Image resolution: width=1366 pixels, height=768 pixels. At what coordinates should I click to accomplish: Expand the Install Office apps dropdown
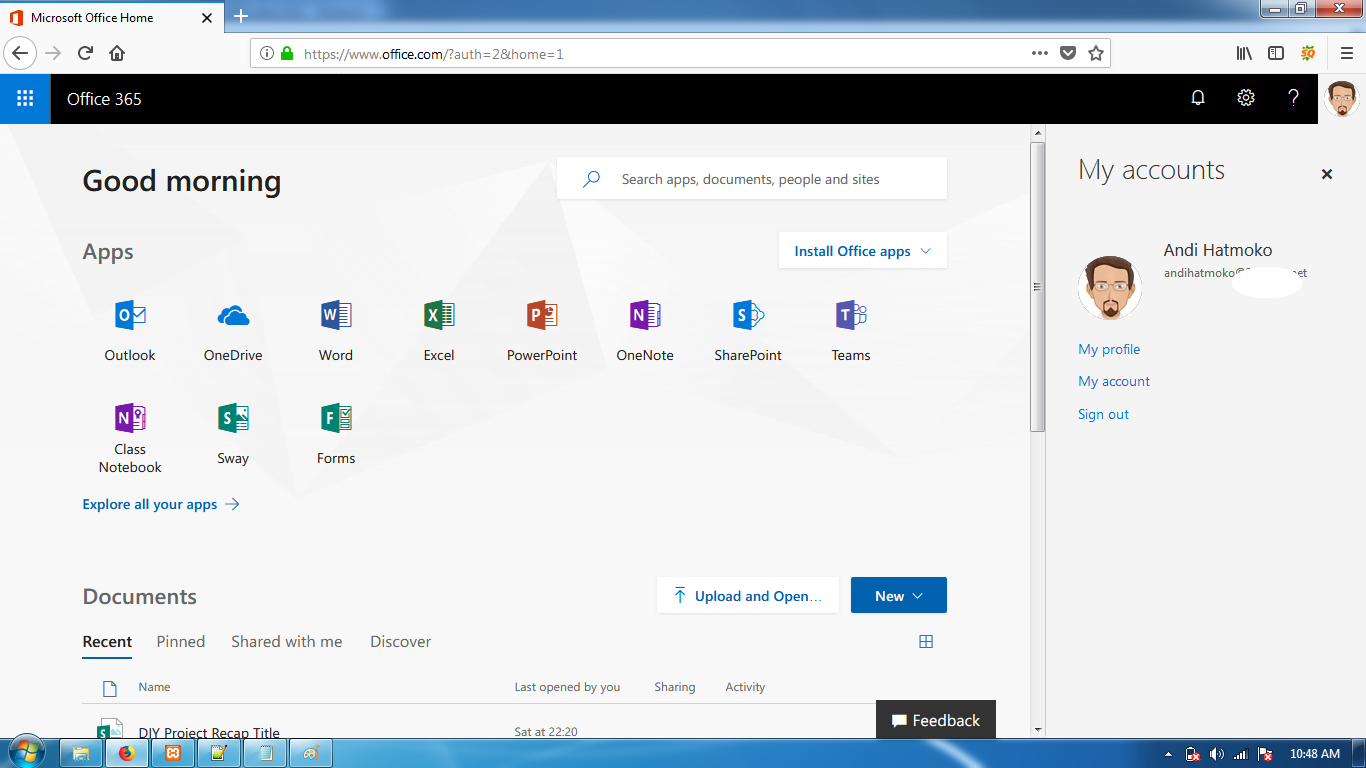pos(862,250)
